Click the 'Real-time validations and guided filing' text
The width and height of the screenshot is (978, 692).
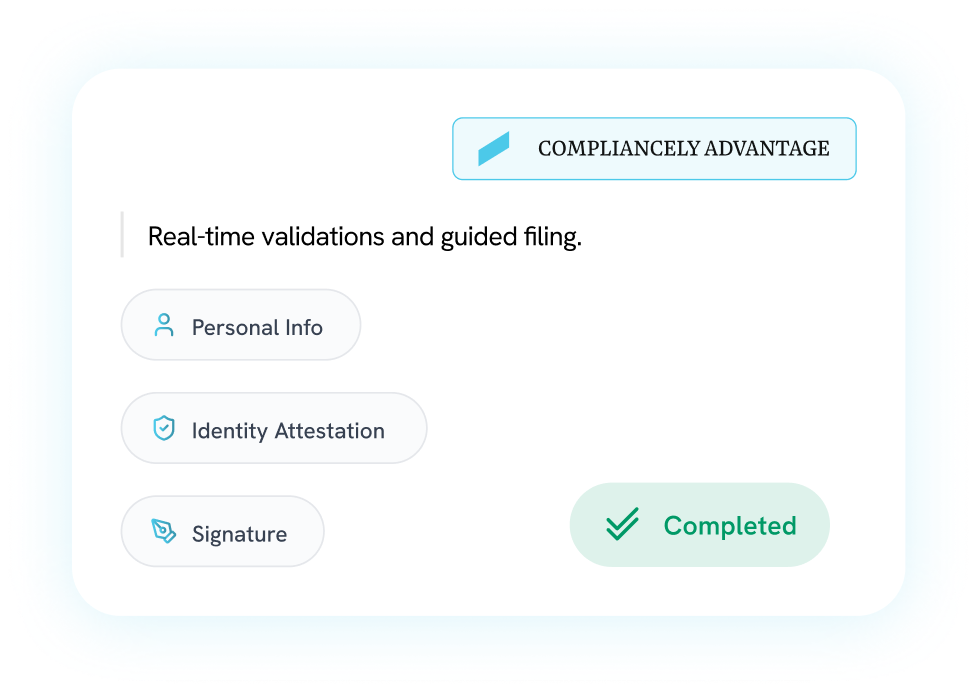pyautogui.click(x=364, y=237)
